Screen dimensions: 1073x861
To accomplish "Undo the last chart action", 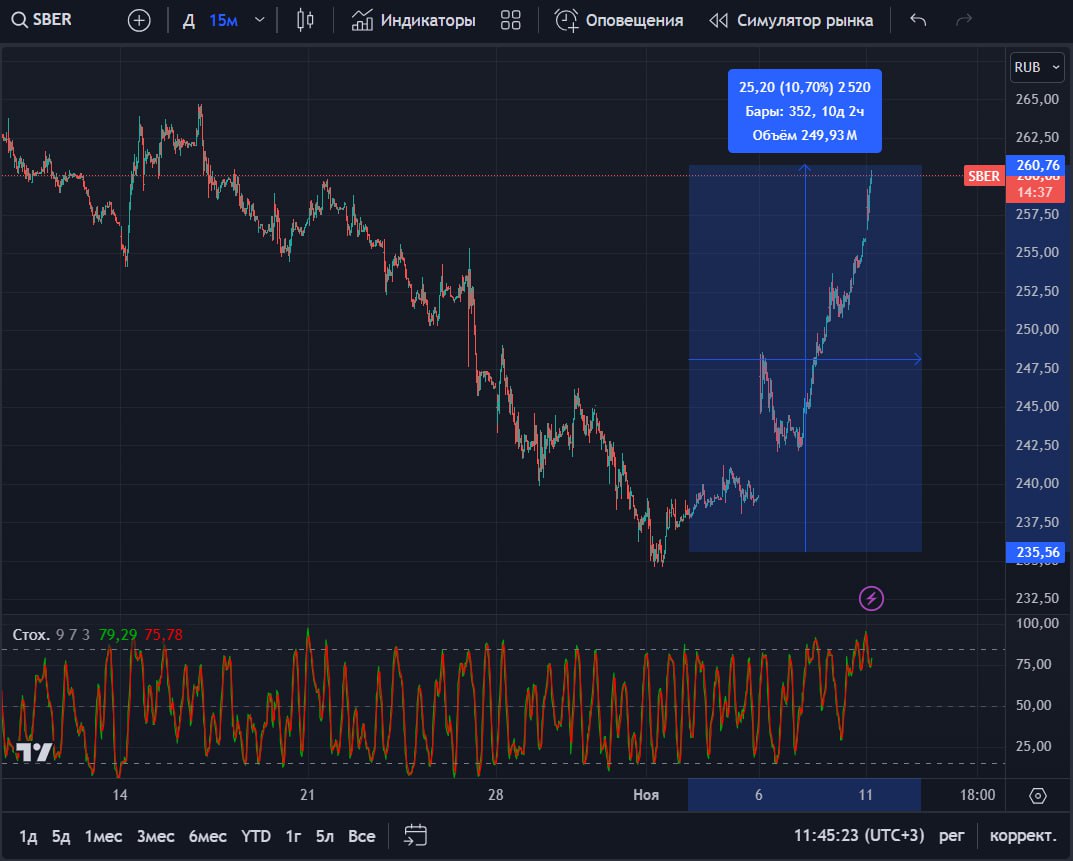I will pos(918,21).
